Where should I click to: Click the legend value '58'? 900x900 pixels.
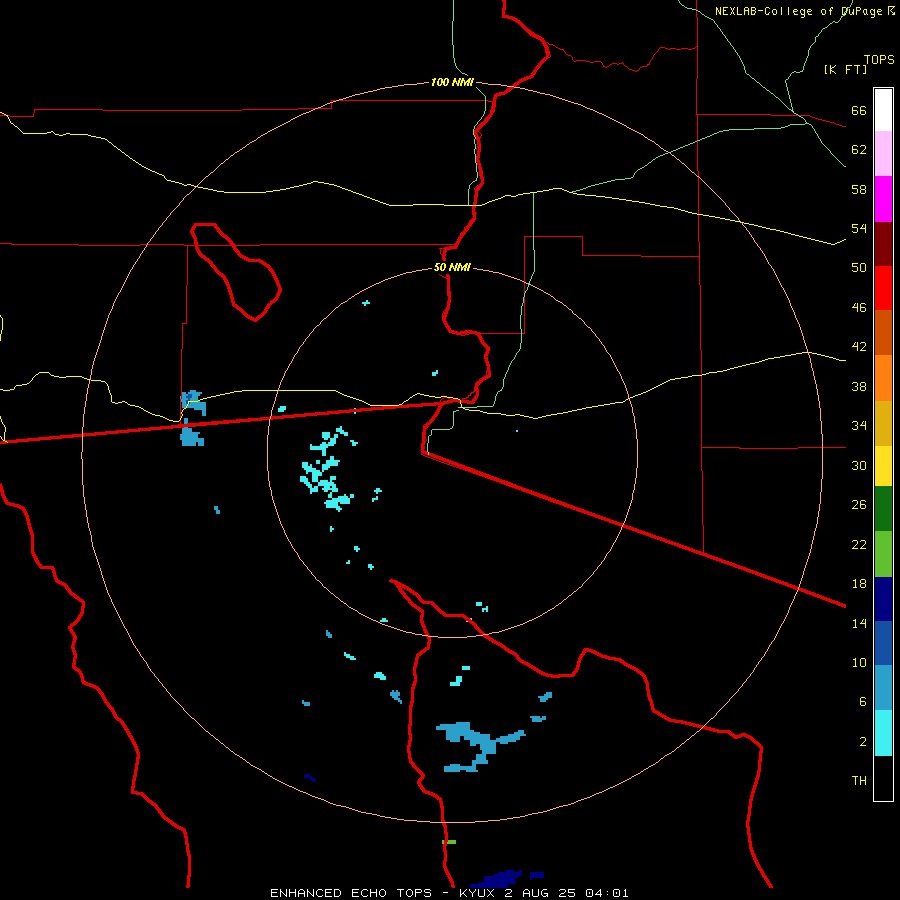[859, 189]
